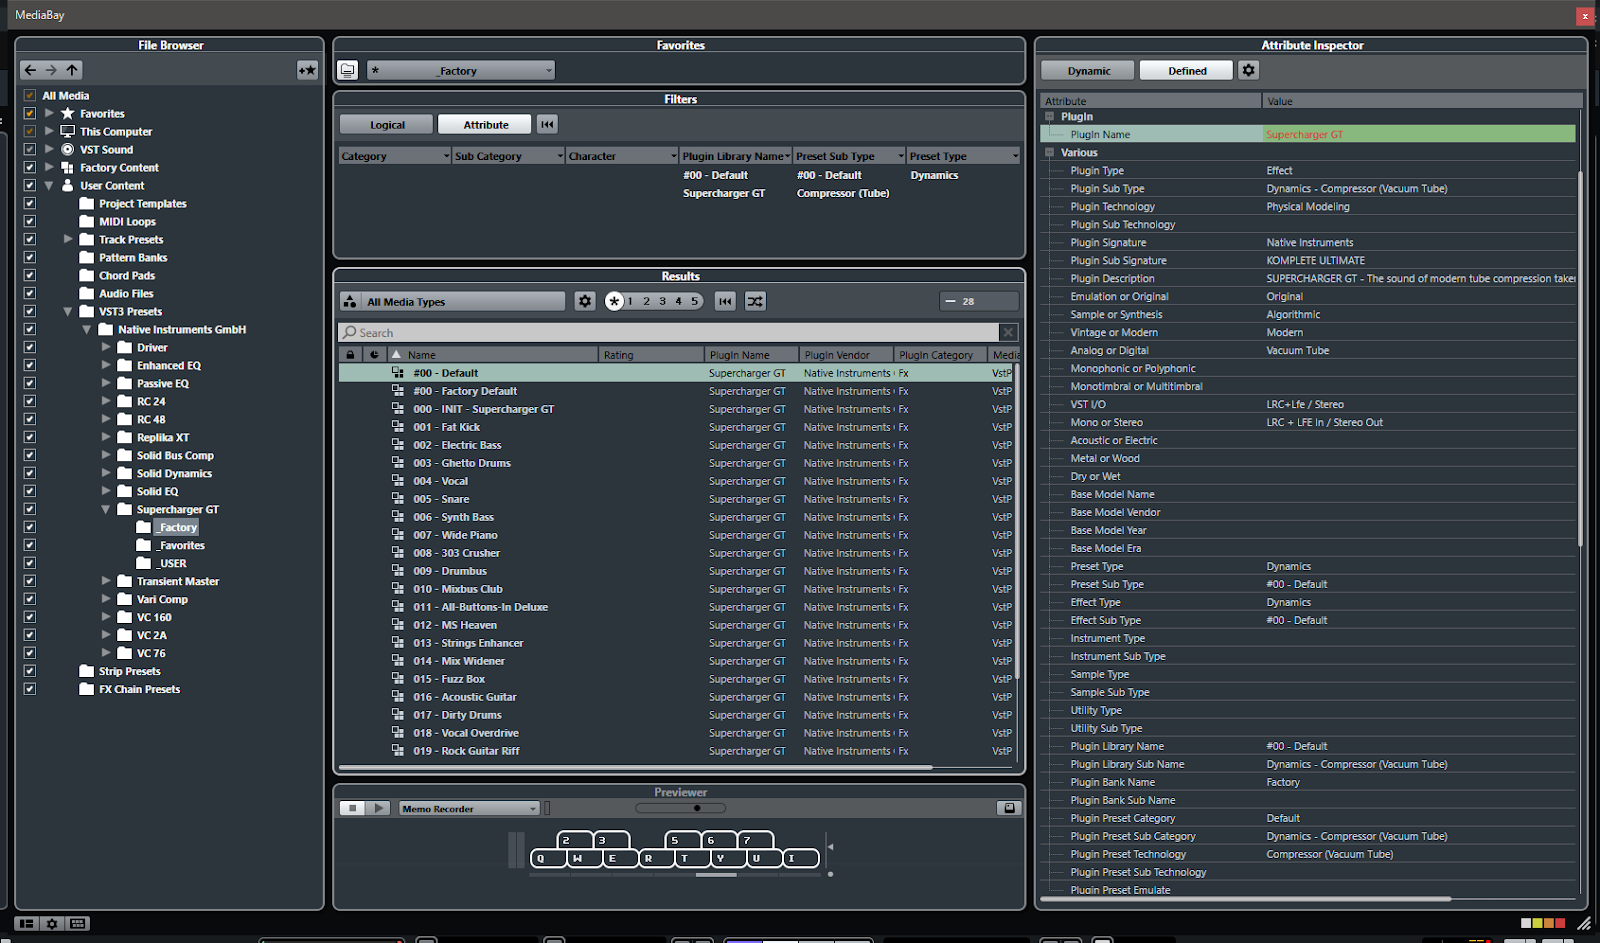Open the media type selector icon
Screen dimensions: 1600x943
click(350, 301)
